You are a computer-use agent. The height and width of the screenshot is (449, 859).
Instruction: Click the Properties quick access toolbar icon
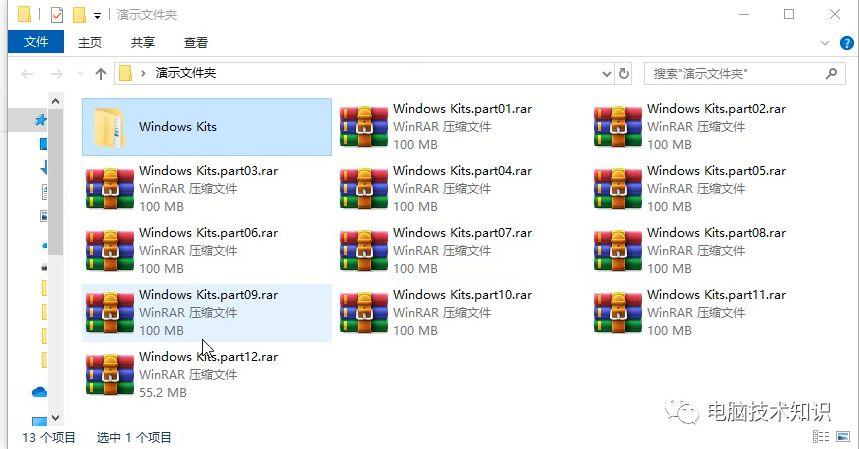point(57,15)
